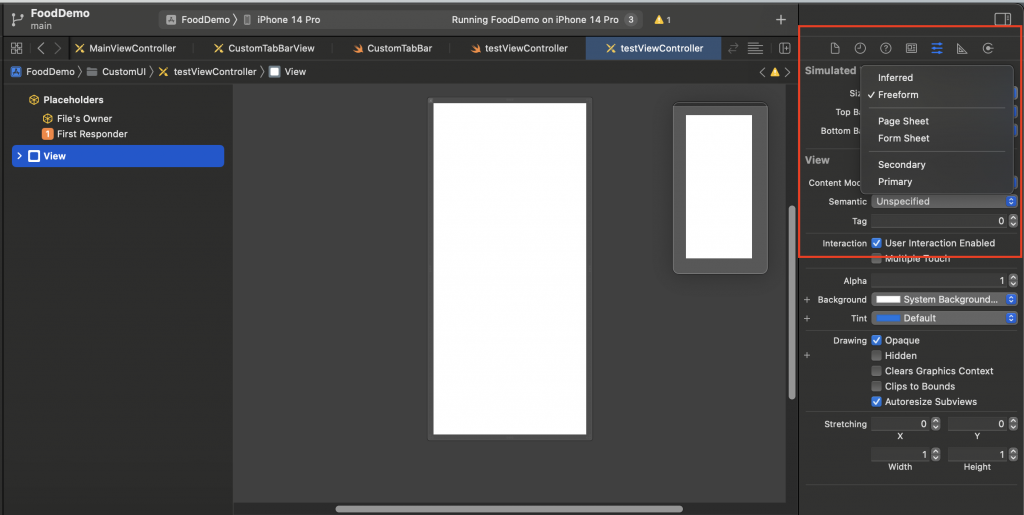The width and height of the screenshot is (1024, 515).
Task: Click the canvas vertical scrollbar
Action: pos(792,302)
